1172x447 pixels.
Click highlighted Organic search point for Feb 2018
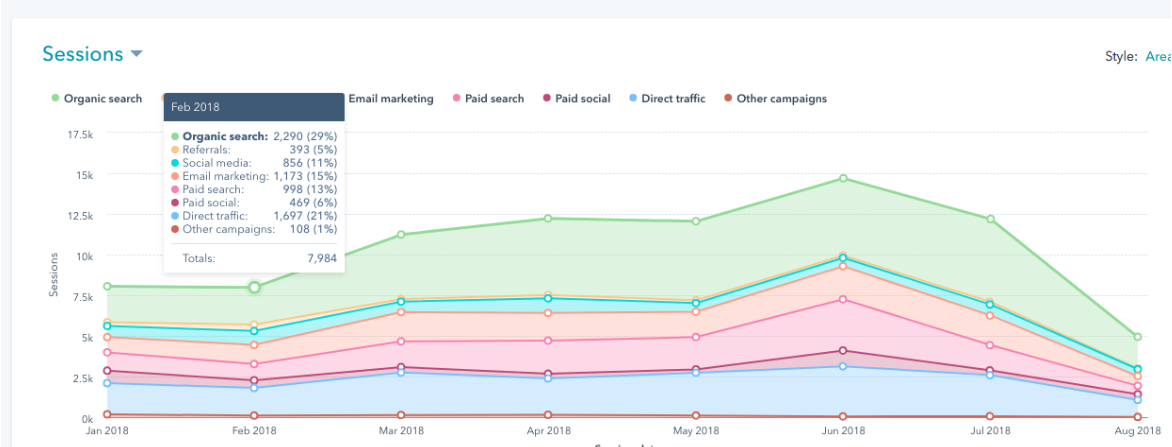[254, 287]
